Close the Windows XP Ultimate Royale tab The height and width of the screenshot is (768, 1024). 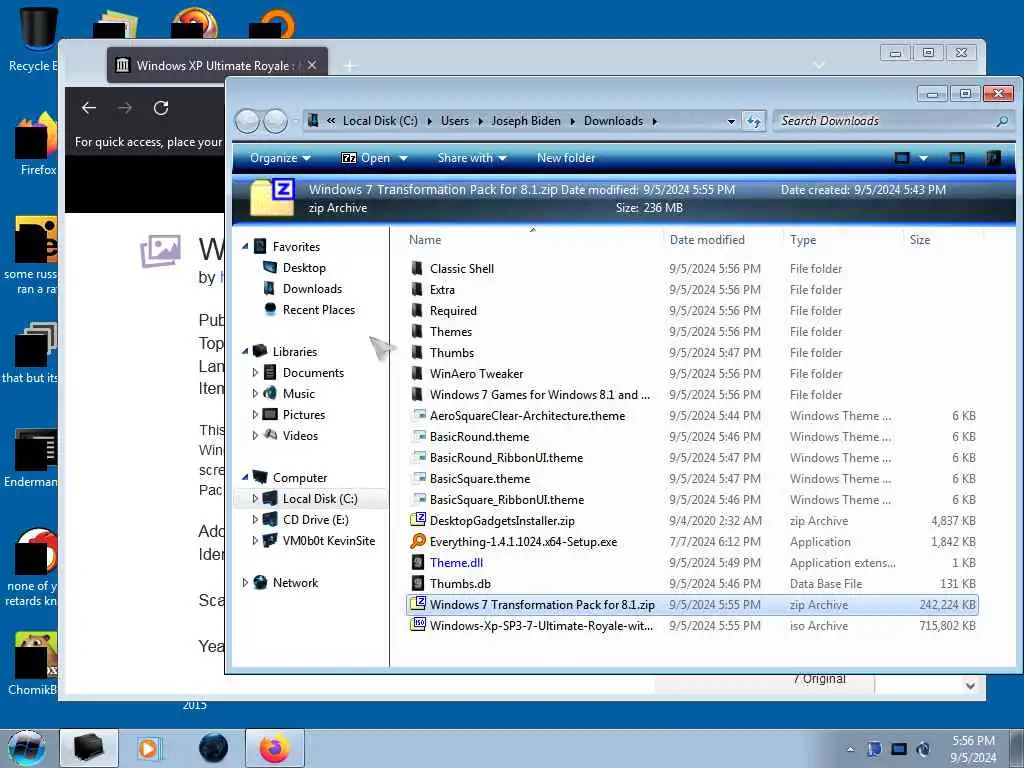tap(312, 65)
